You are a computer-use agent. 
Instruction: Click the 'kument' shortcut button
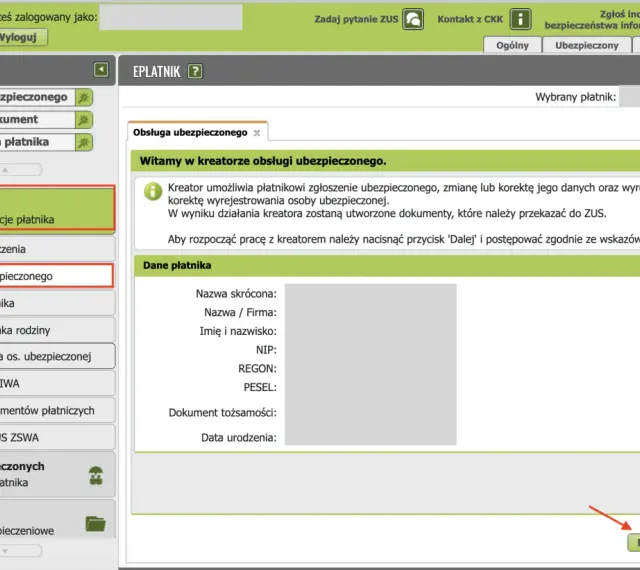[x=37, y=120]
